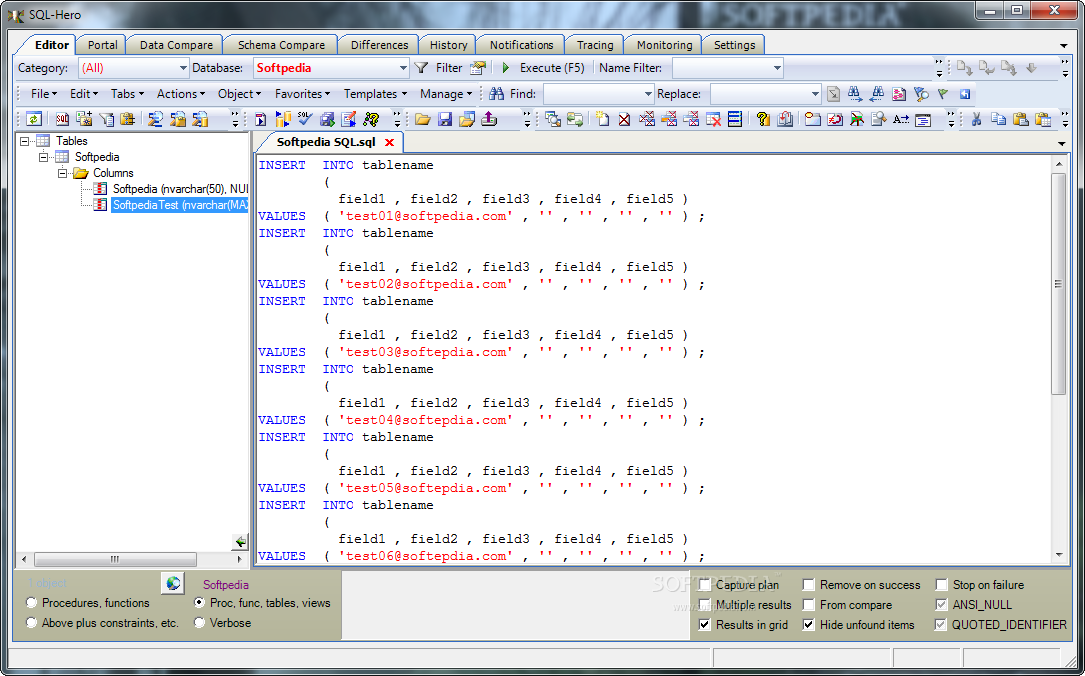Select SoftpediaTest (nvarchar(MAX)) column item
This screenshot has width=1085, height=676.
(180, 205)
